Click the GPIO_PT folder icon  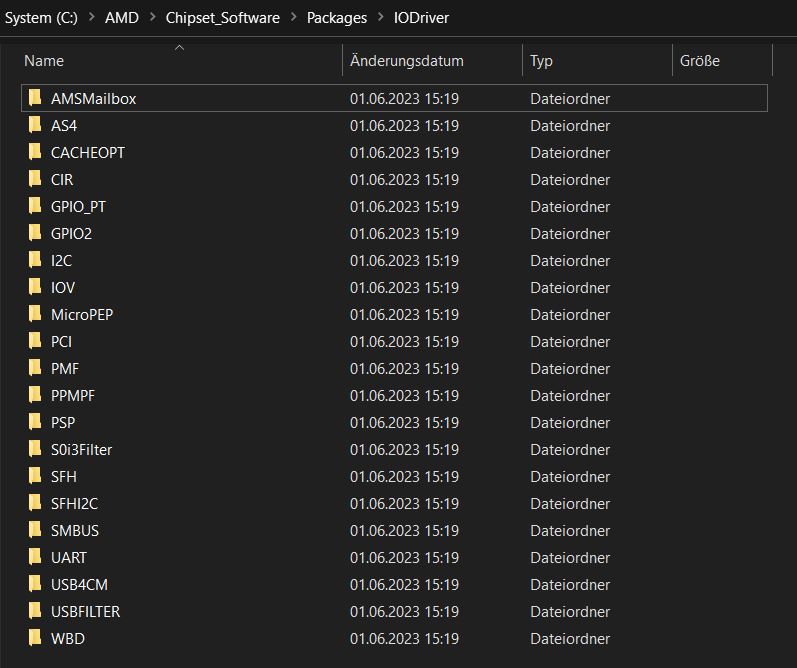tap(35, 205)
